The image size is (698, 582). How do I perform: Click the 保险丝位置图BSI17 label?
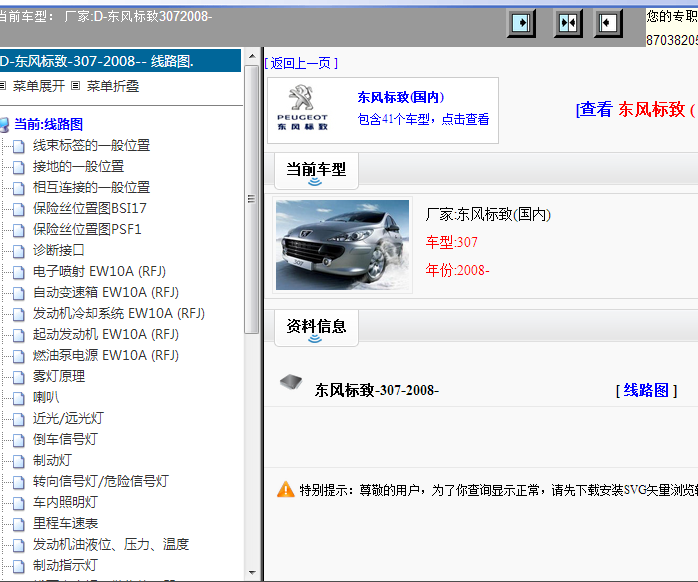tap(89, 208)
